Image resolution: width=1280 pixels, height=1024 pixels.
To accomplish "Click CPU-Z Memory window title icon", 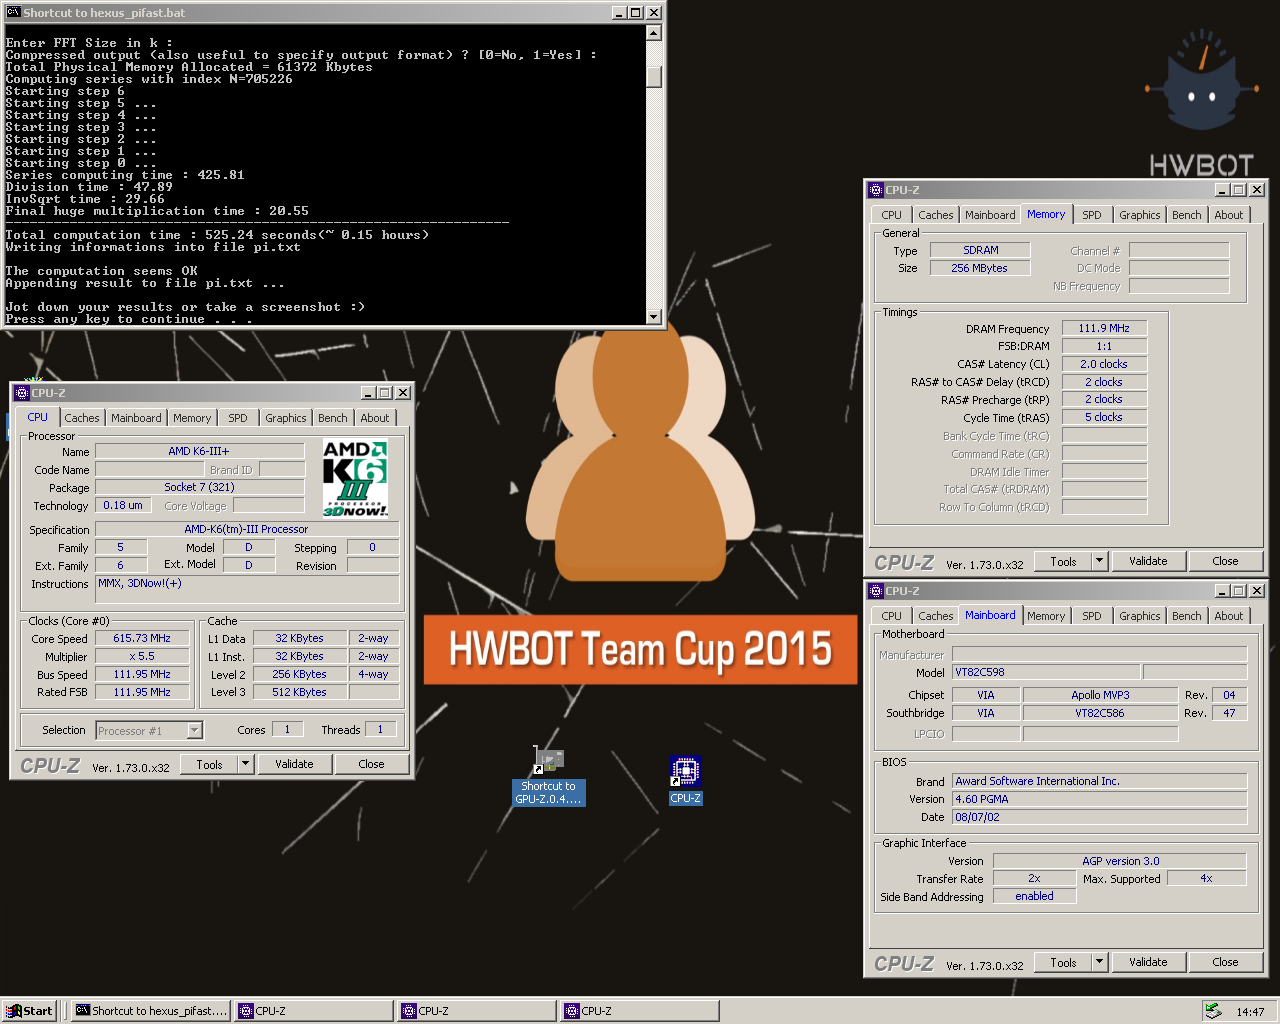I will (875, 190).
